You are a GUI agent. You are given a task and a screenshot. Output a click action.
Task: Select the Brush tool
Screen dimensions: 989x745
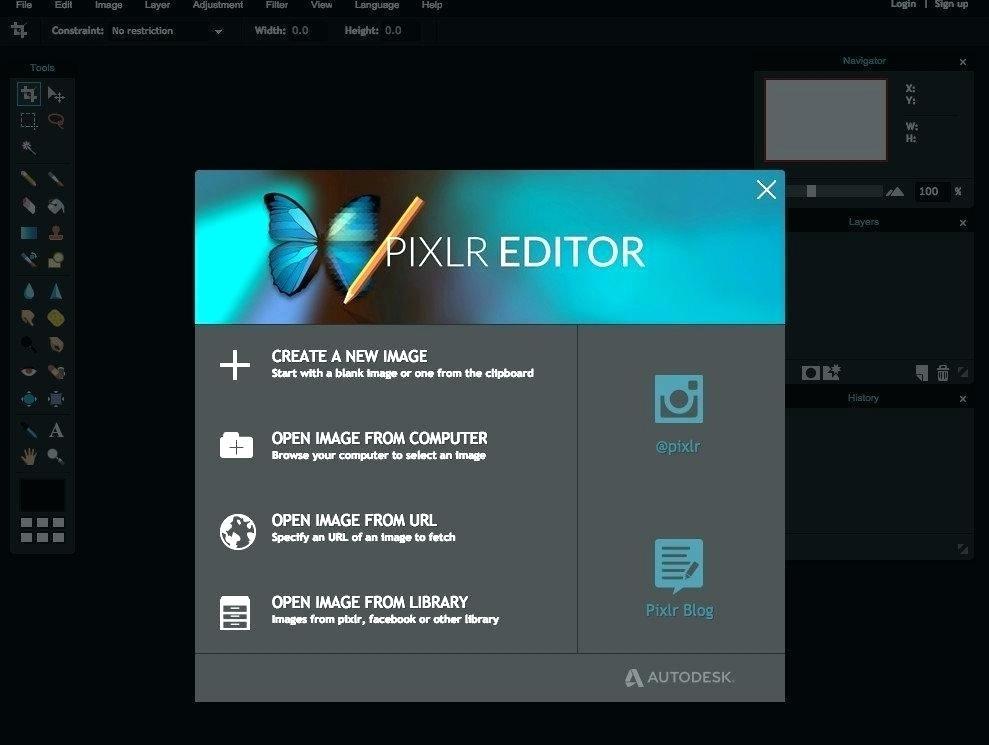point(56,179)
